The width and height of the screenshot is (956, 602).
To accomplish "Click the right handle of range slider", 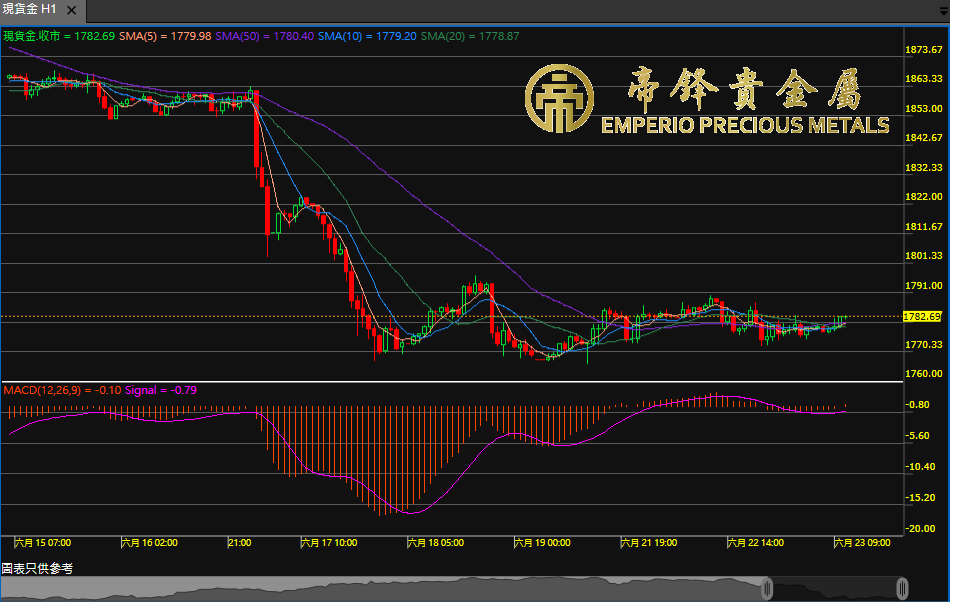I will [902, 588].
